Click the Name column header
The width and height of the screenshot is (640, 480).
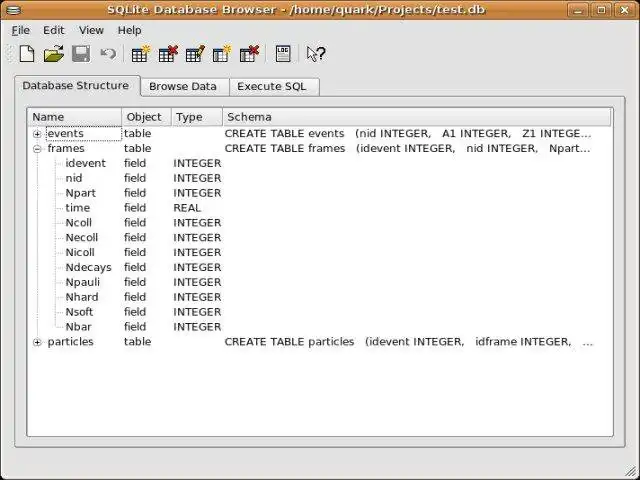pos(75,117)
